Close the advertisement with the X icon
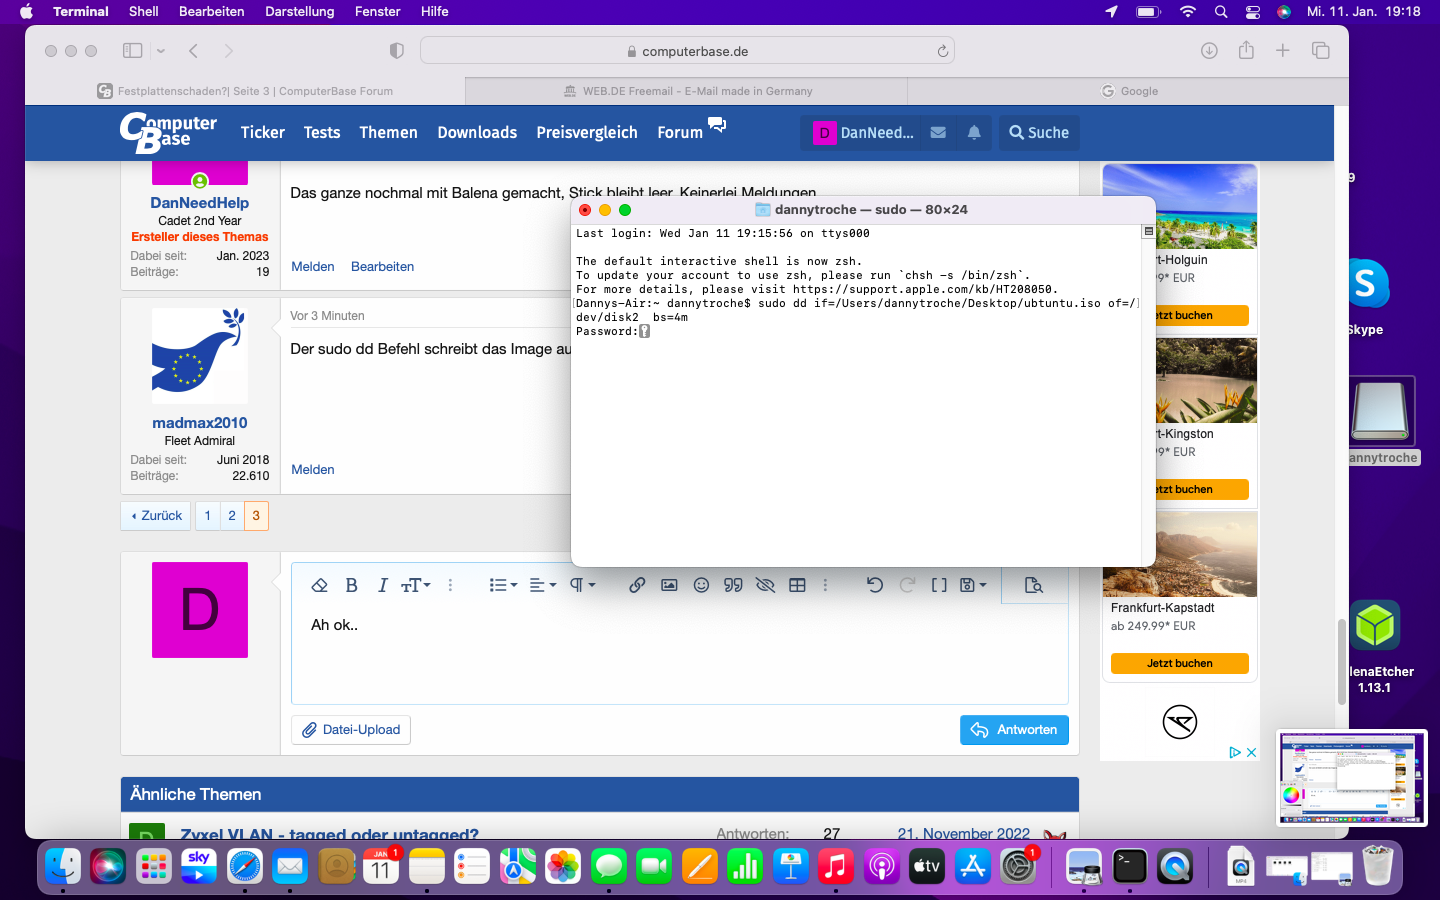The height and width of the screenshot is (900, 1440). [1251, 752]
